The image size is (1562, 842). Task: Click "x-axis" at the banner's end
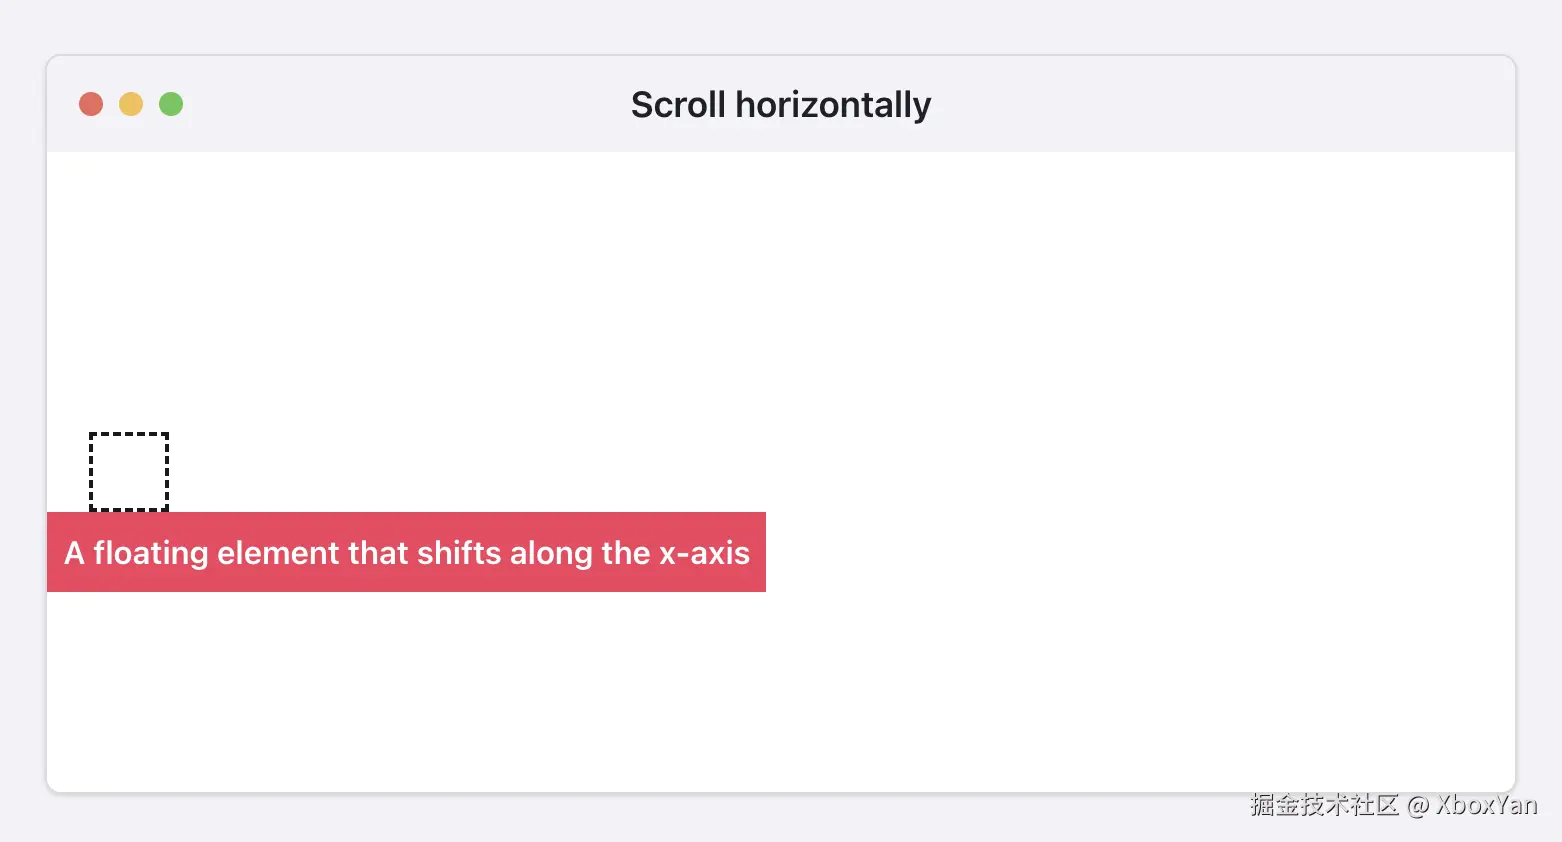click(704, 553)
